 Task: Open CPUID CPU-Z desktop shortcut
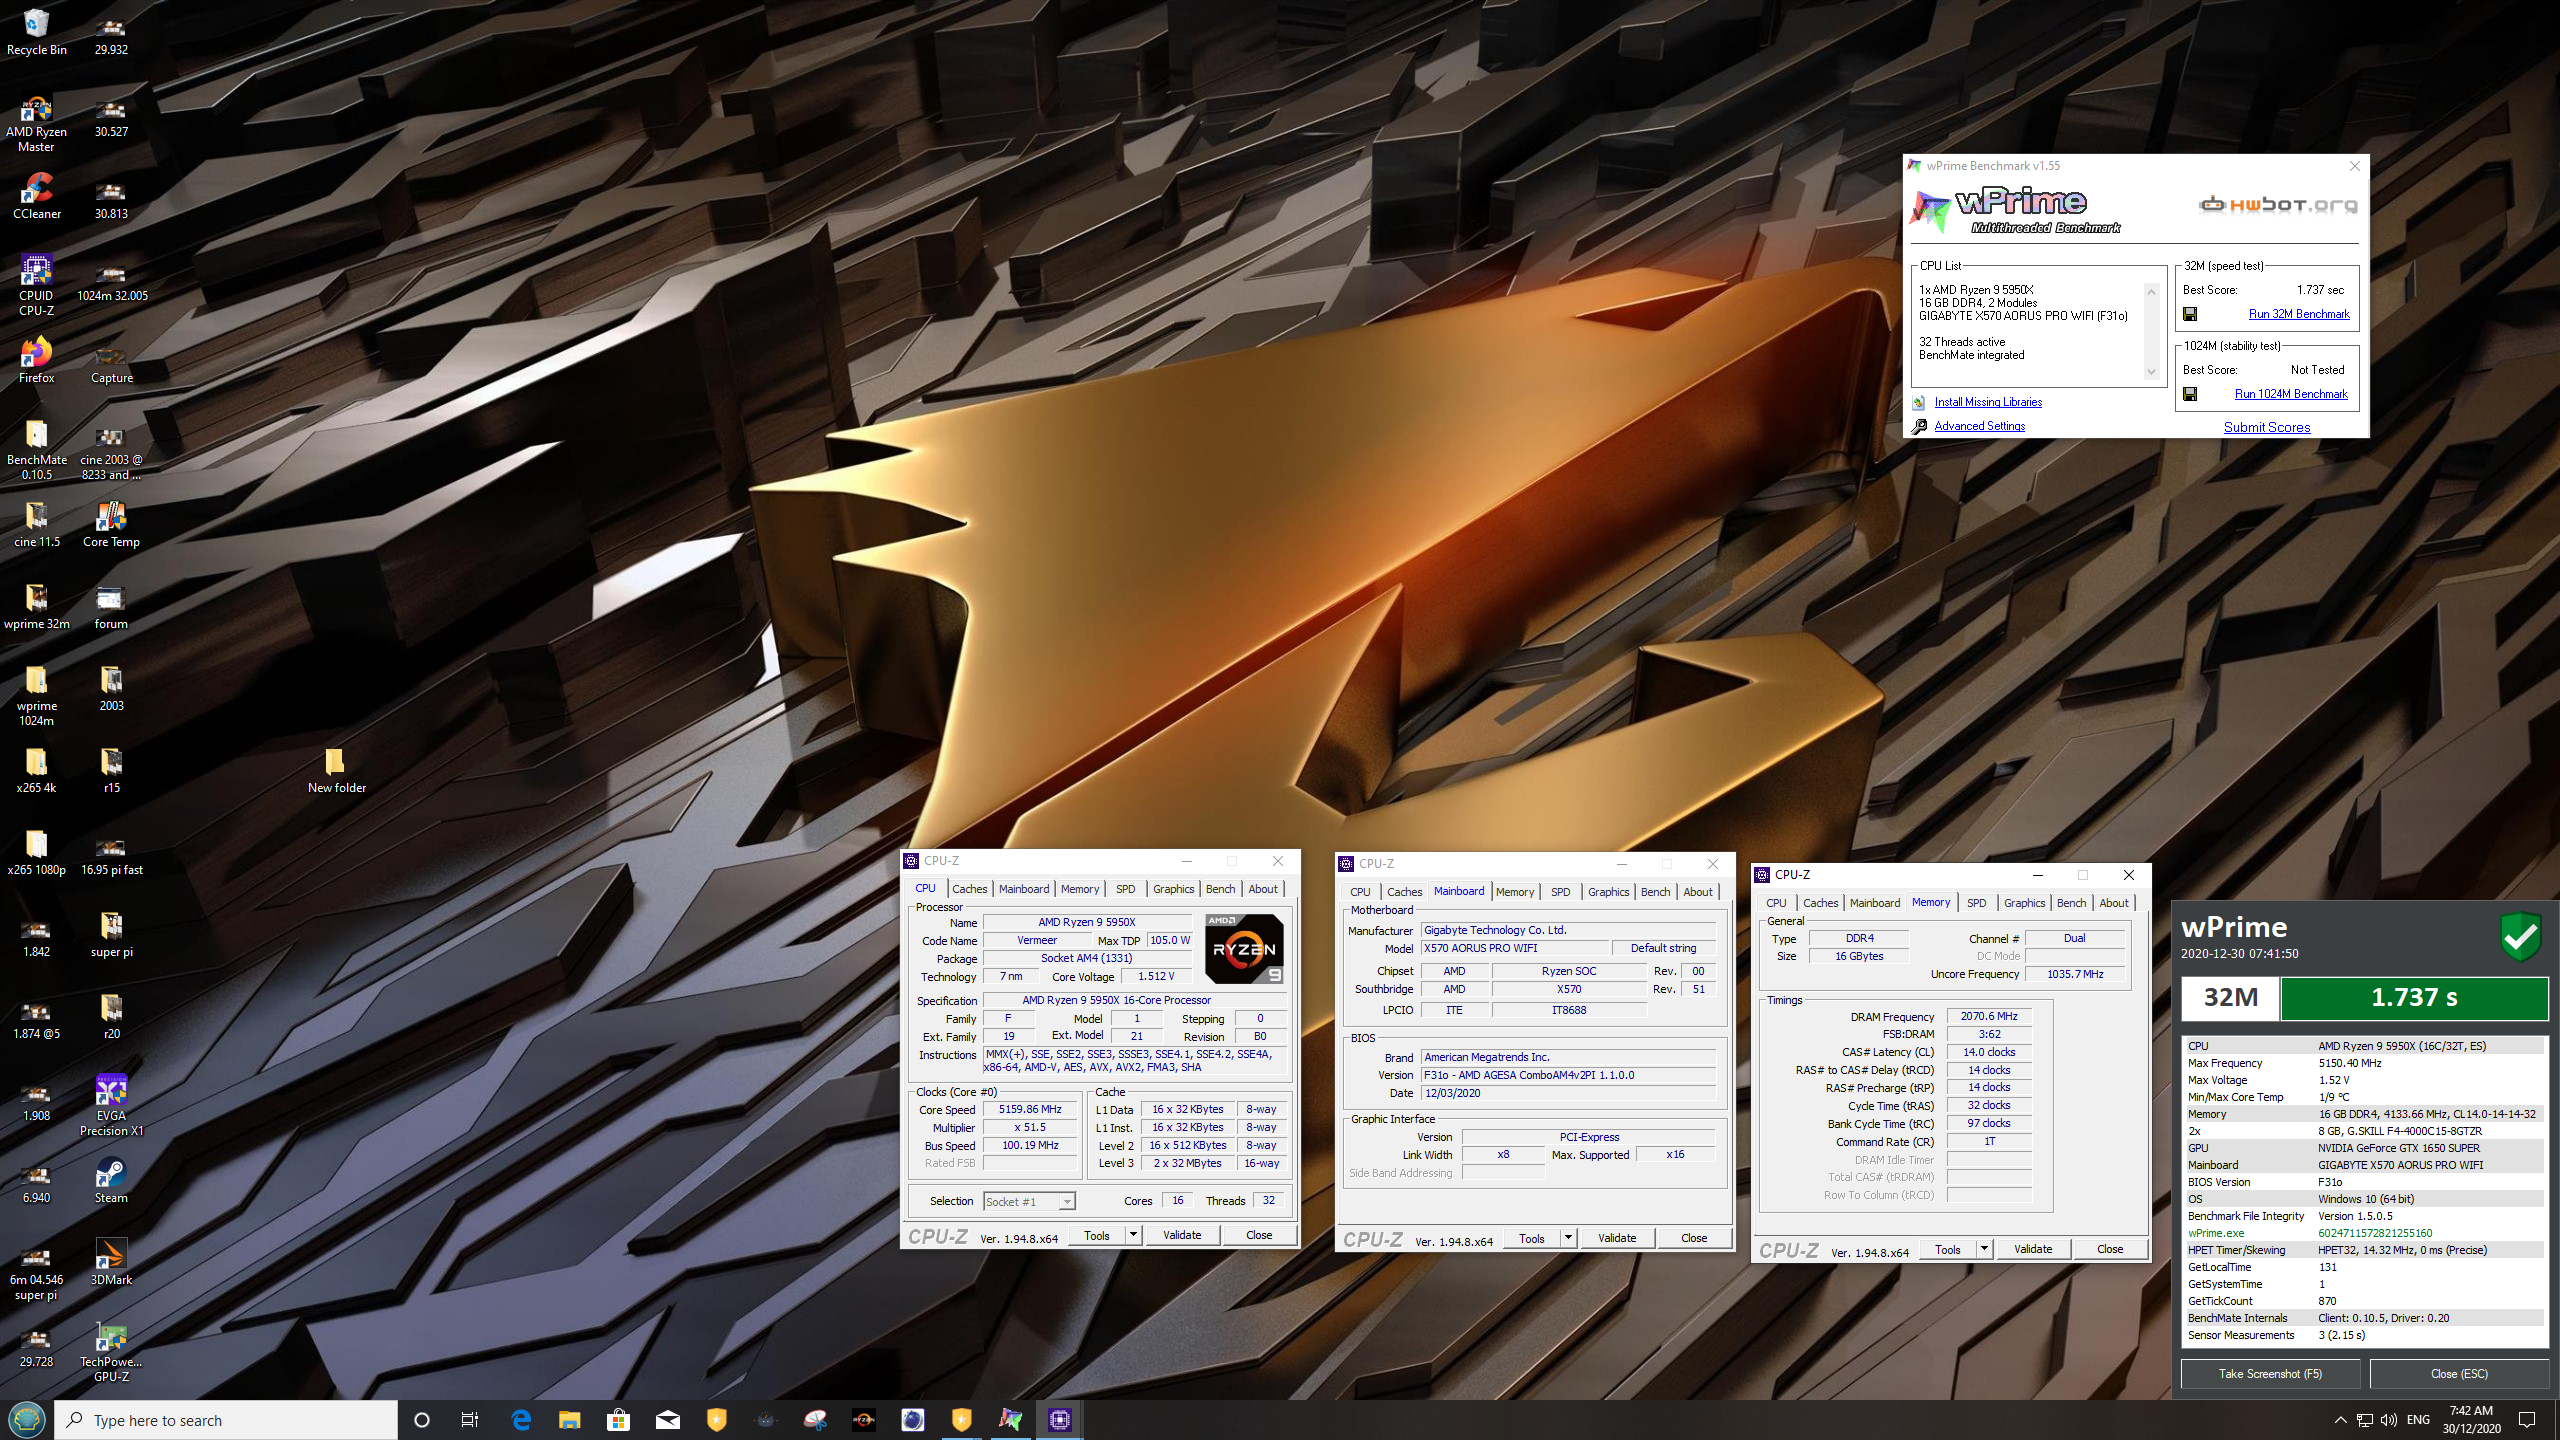coord(36,285)
